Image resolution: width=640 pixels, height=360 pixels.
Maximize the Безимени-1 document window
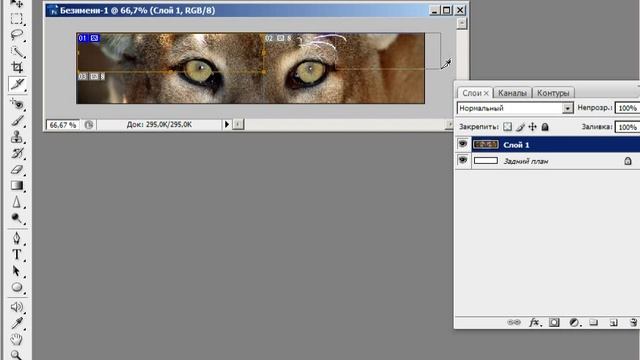[x=447, y=10]
